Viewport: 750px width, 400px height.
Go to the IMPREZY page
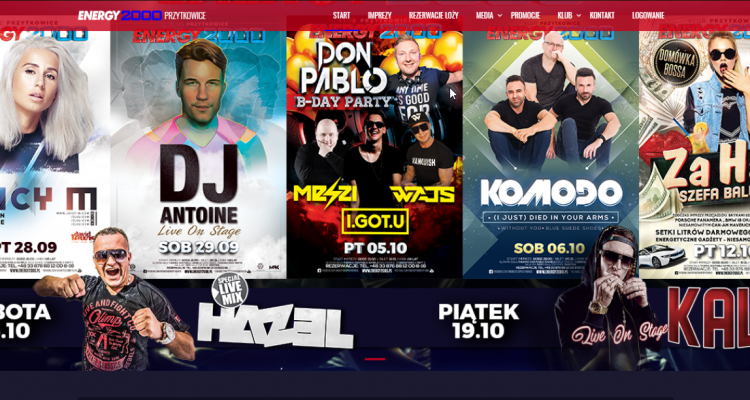click(379, 15)
